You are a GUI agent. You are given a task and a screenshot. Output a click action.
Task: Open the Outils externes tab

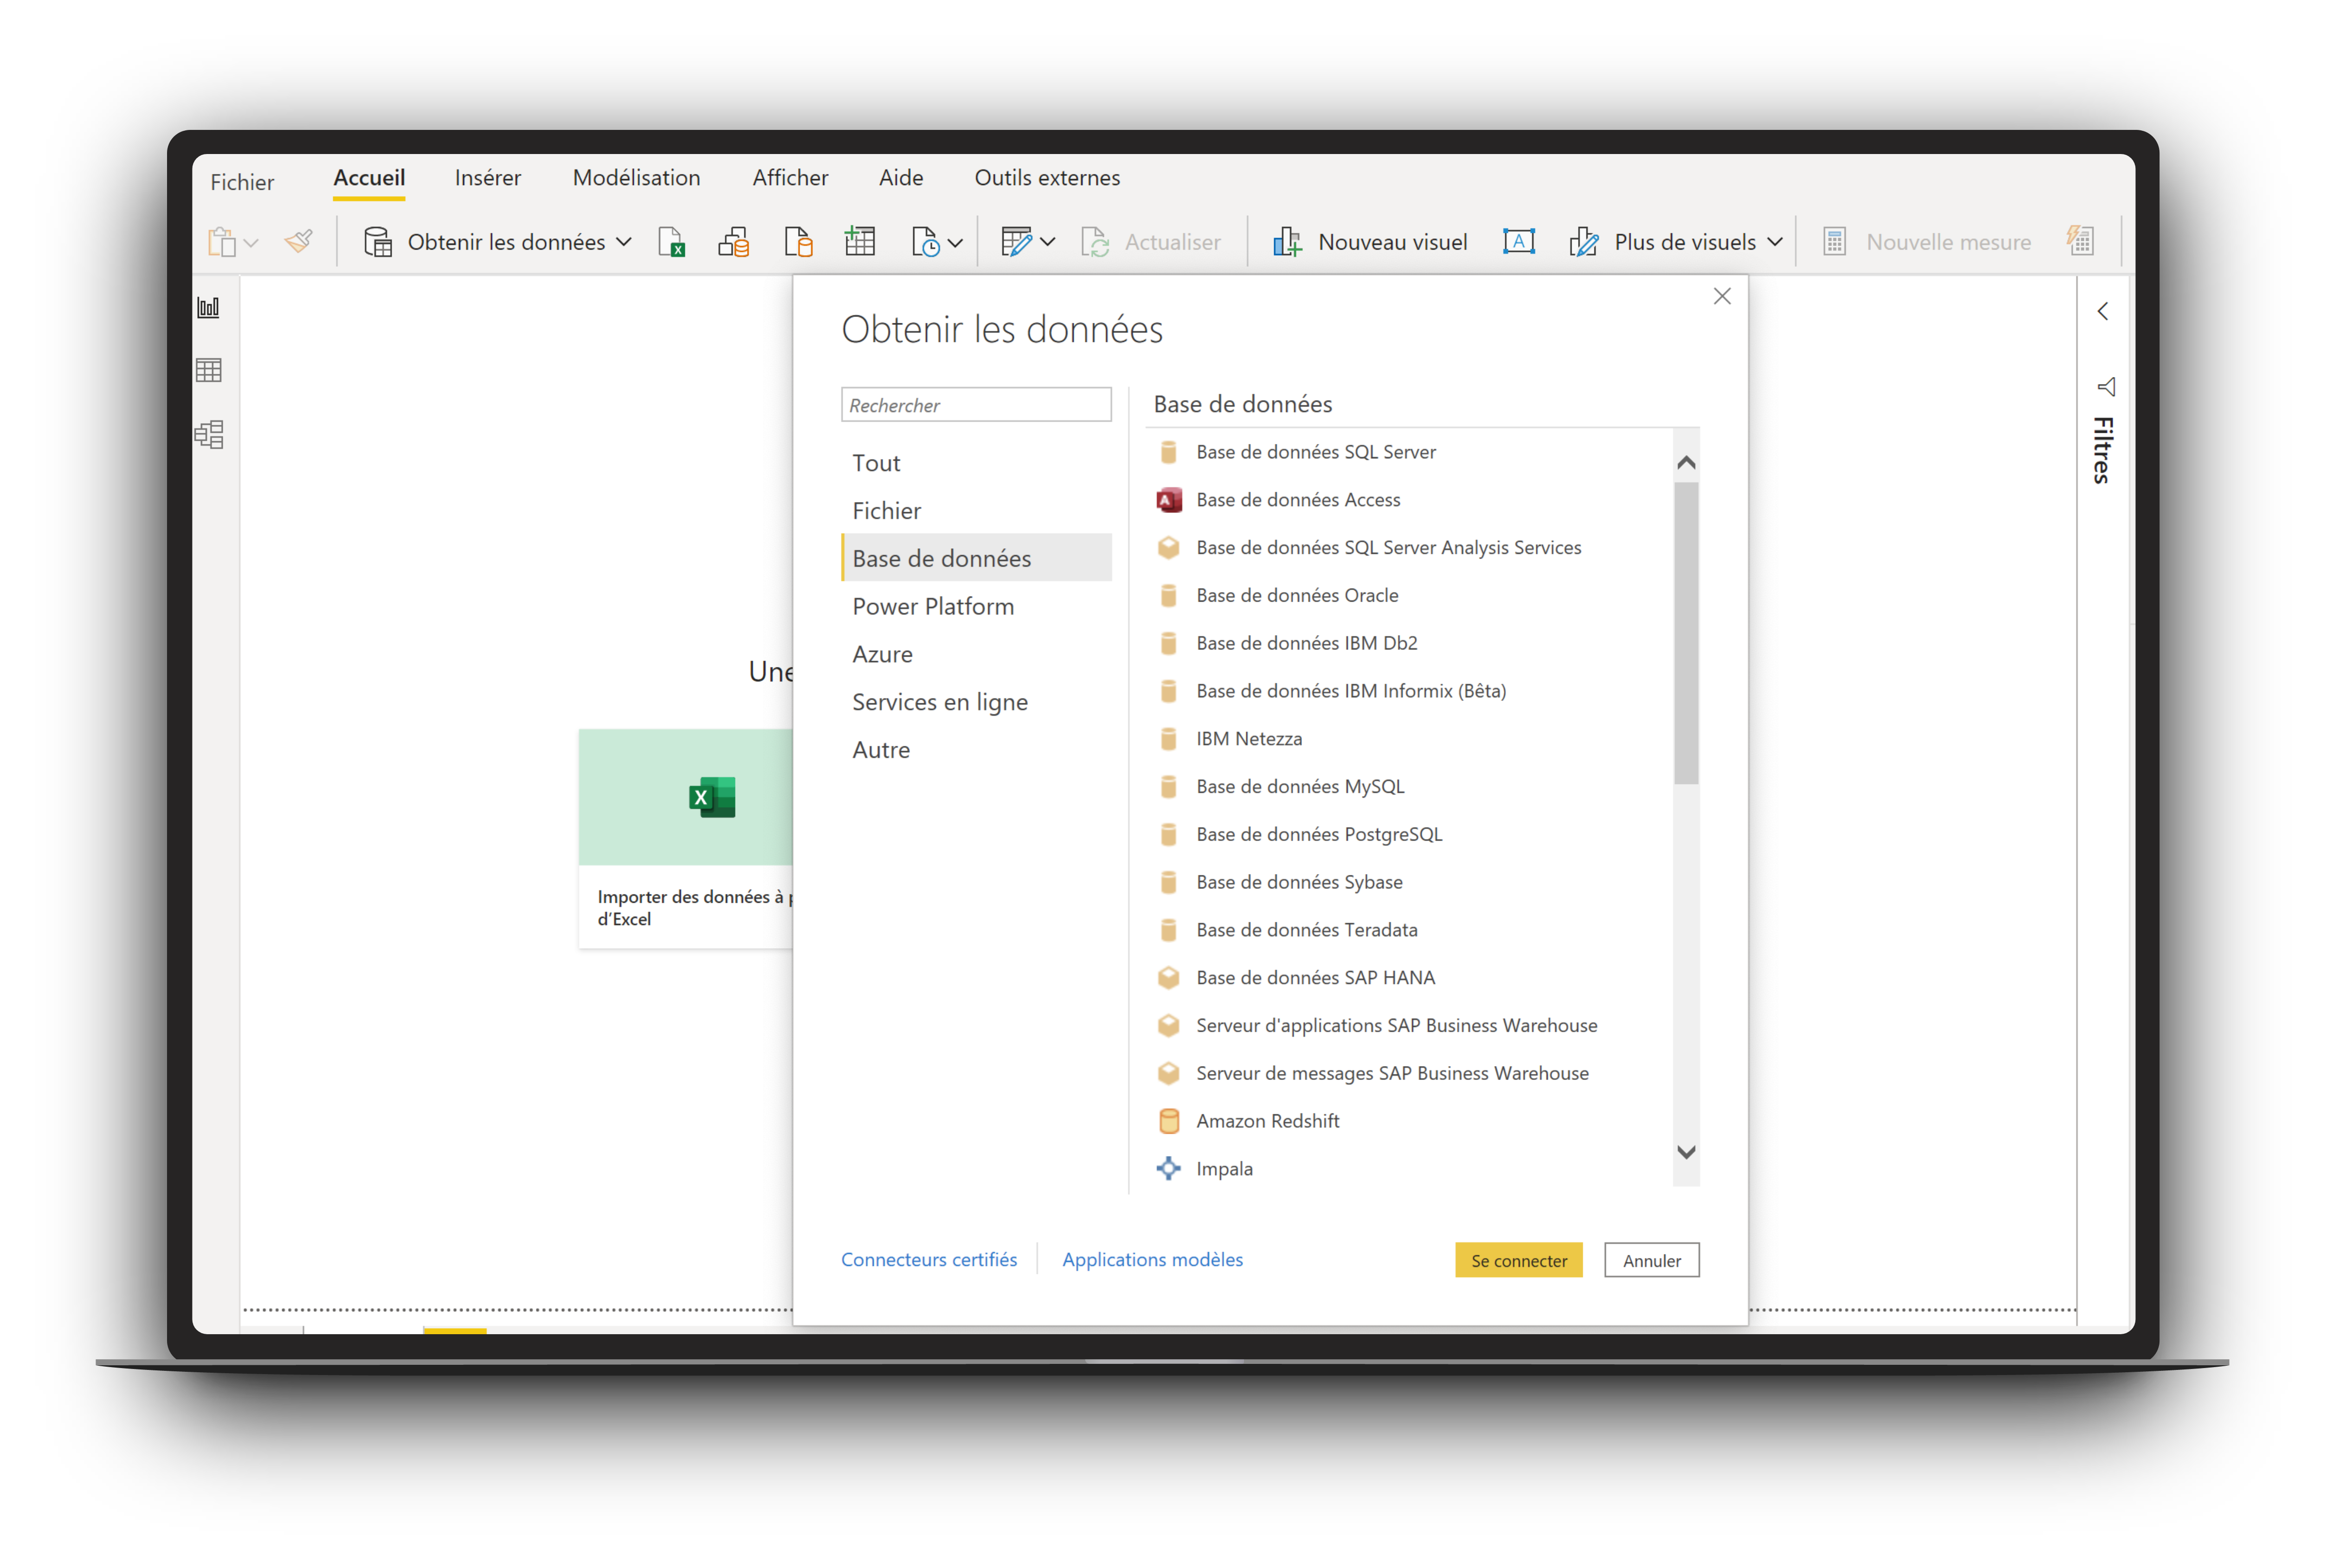coord(1047,178)
